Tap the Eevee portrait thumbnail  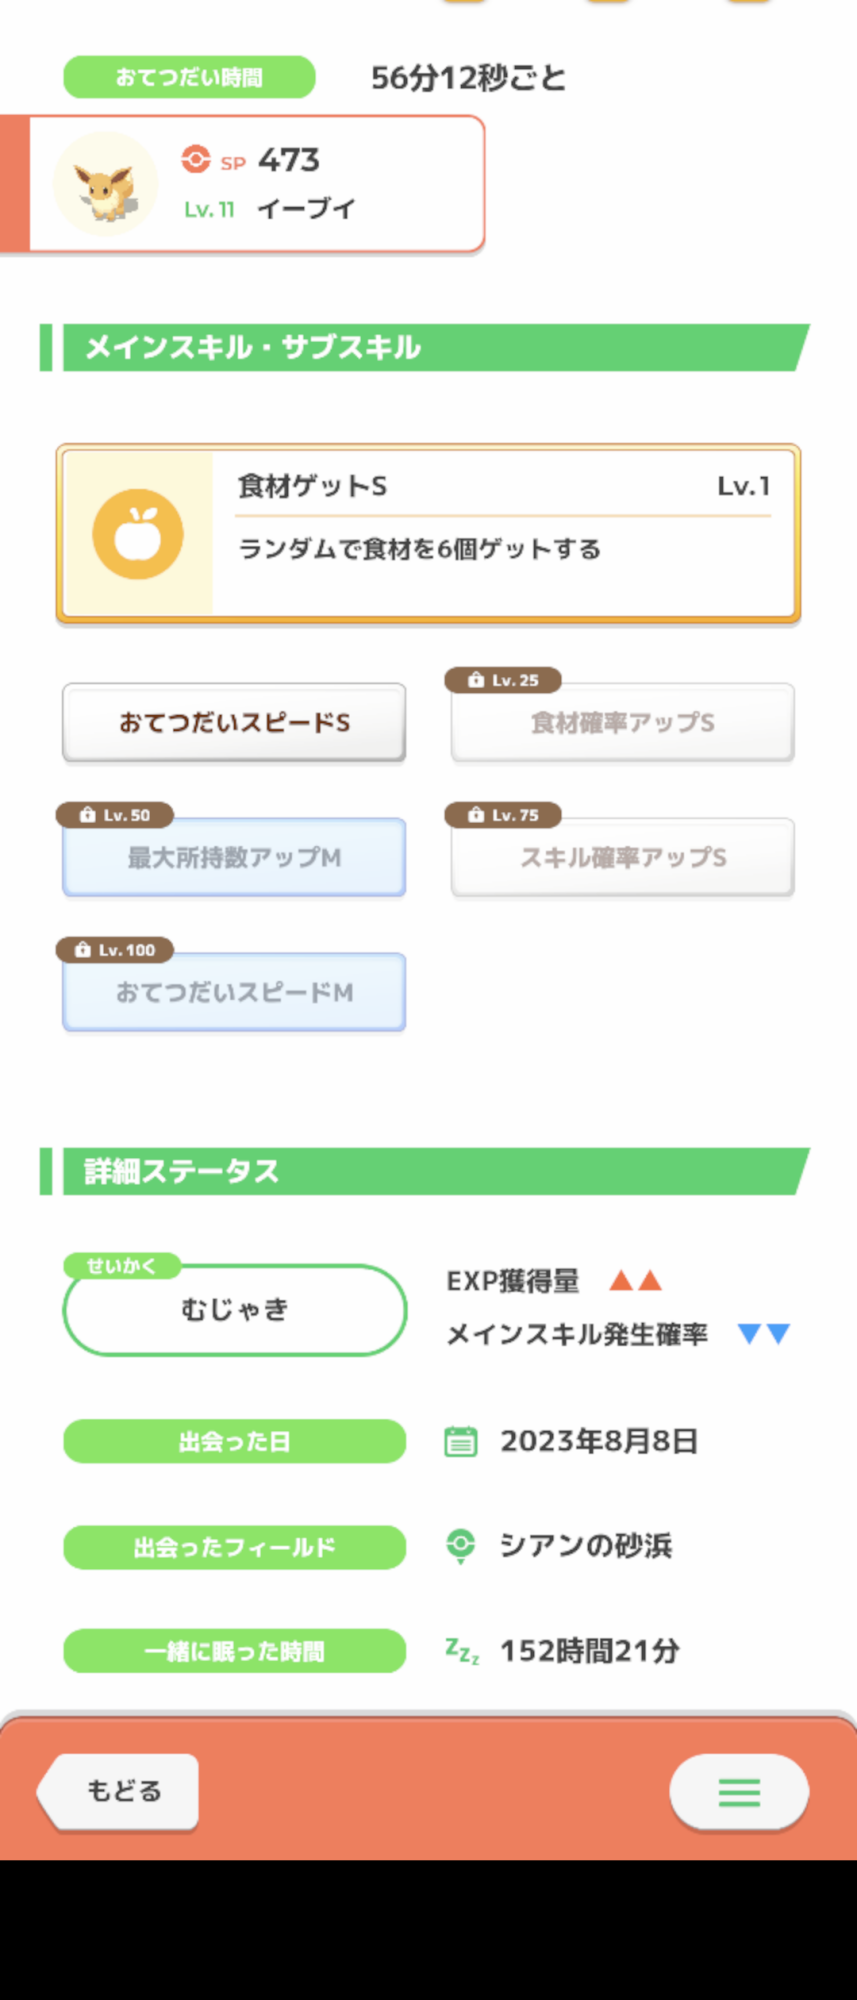coord(106,184)
